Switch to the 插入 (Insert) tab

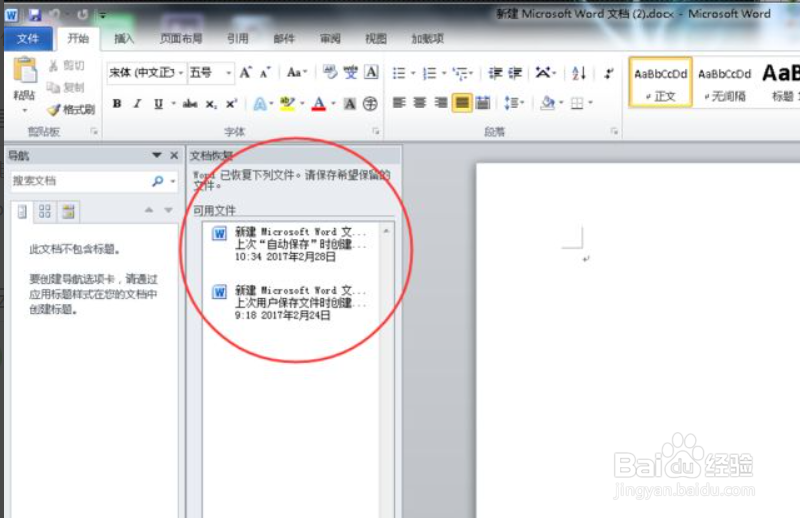tap(123, 39)
